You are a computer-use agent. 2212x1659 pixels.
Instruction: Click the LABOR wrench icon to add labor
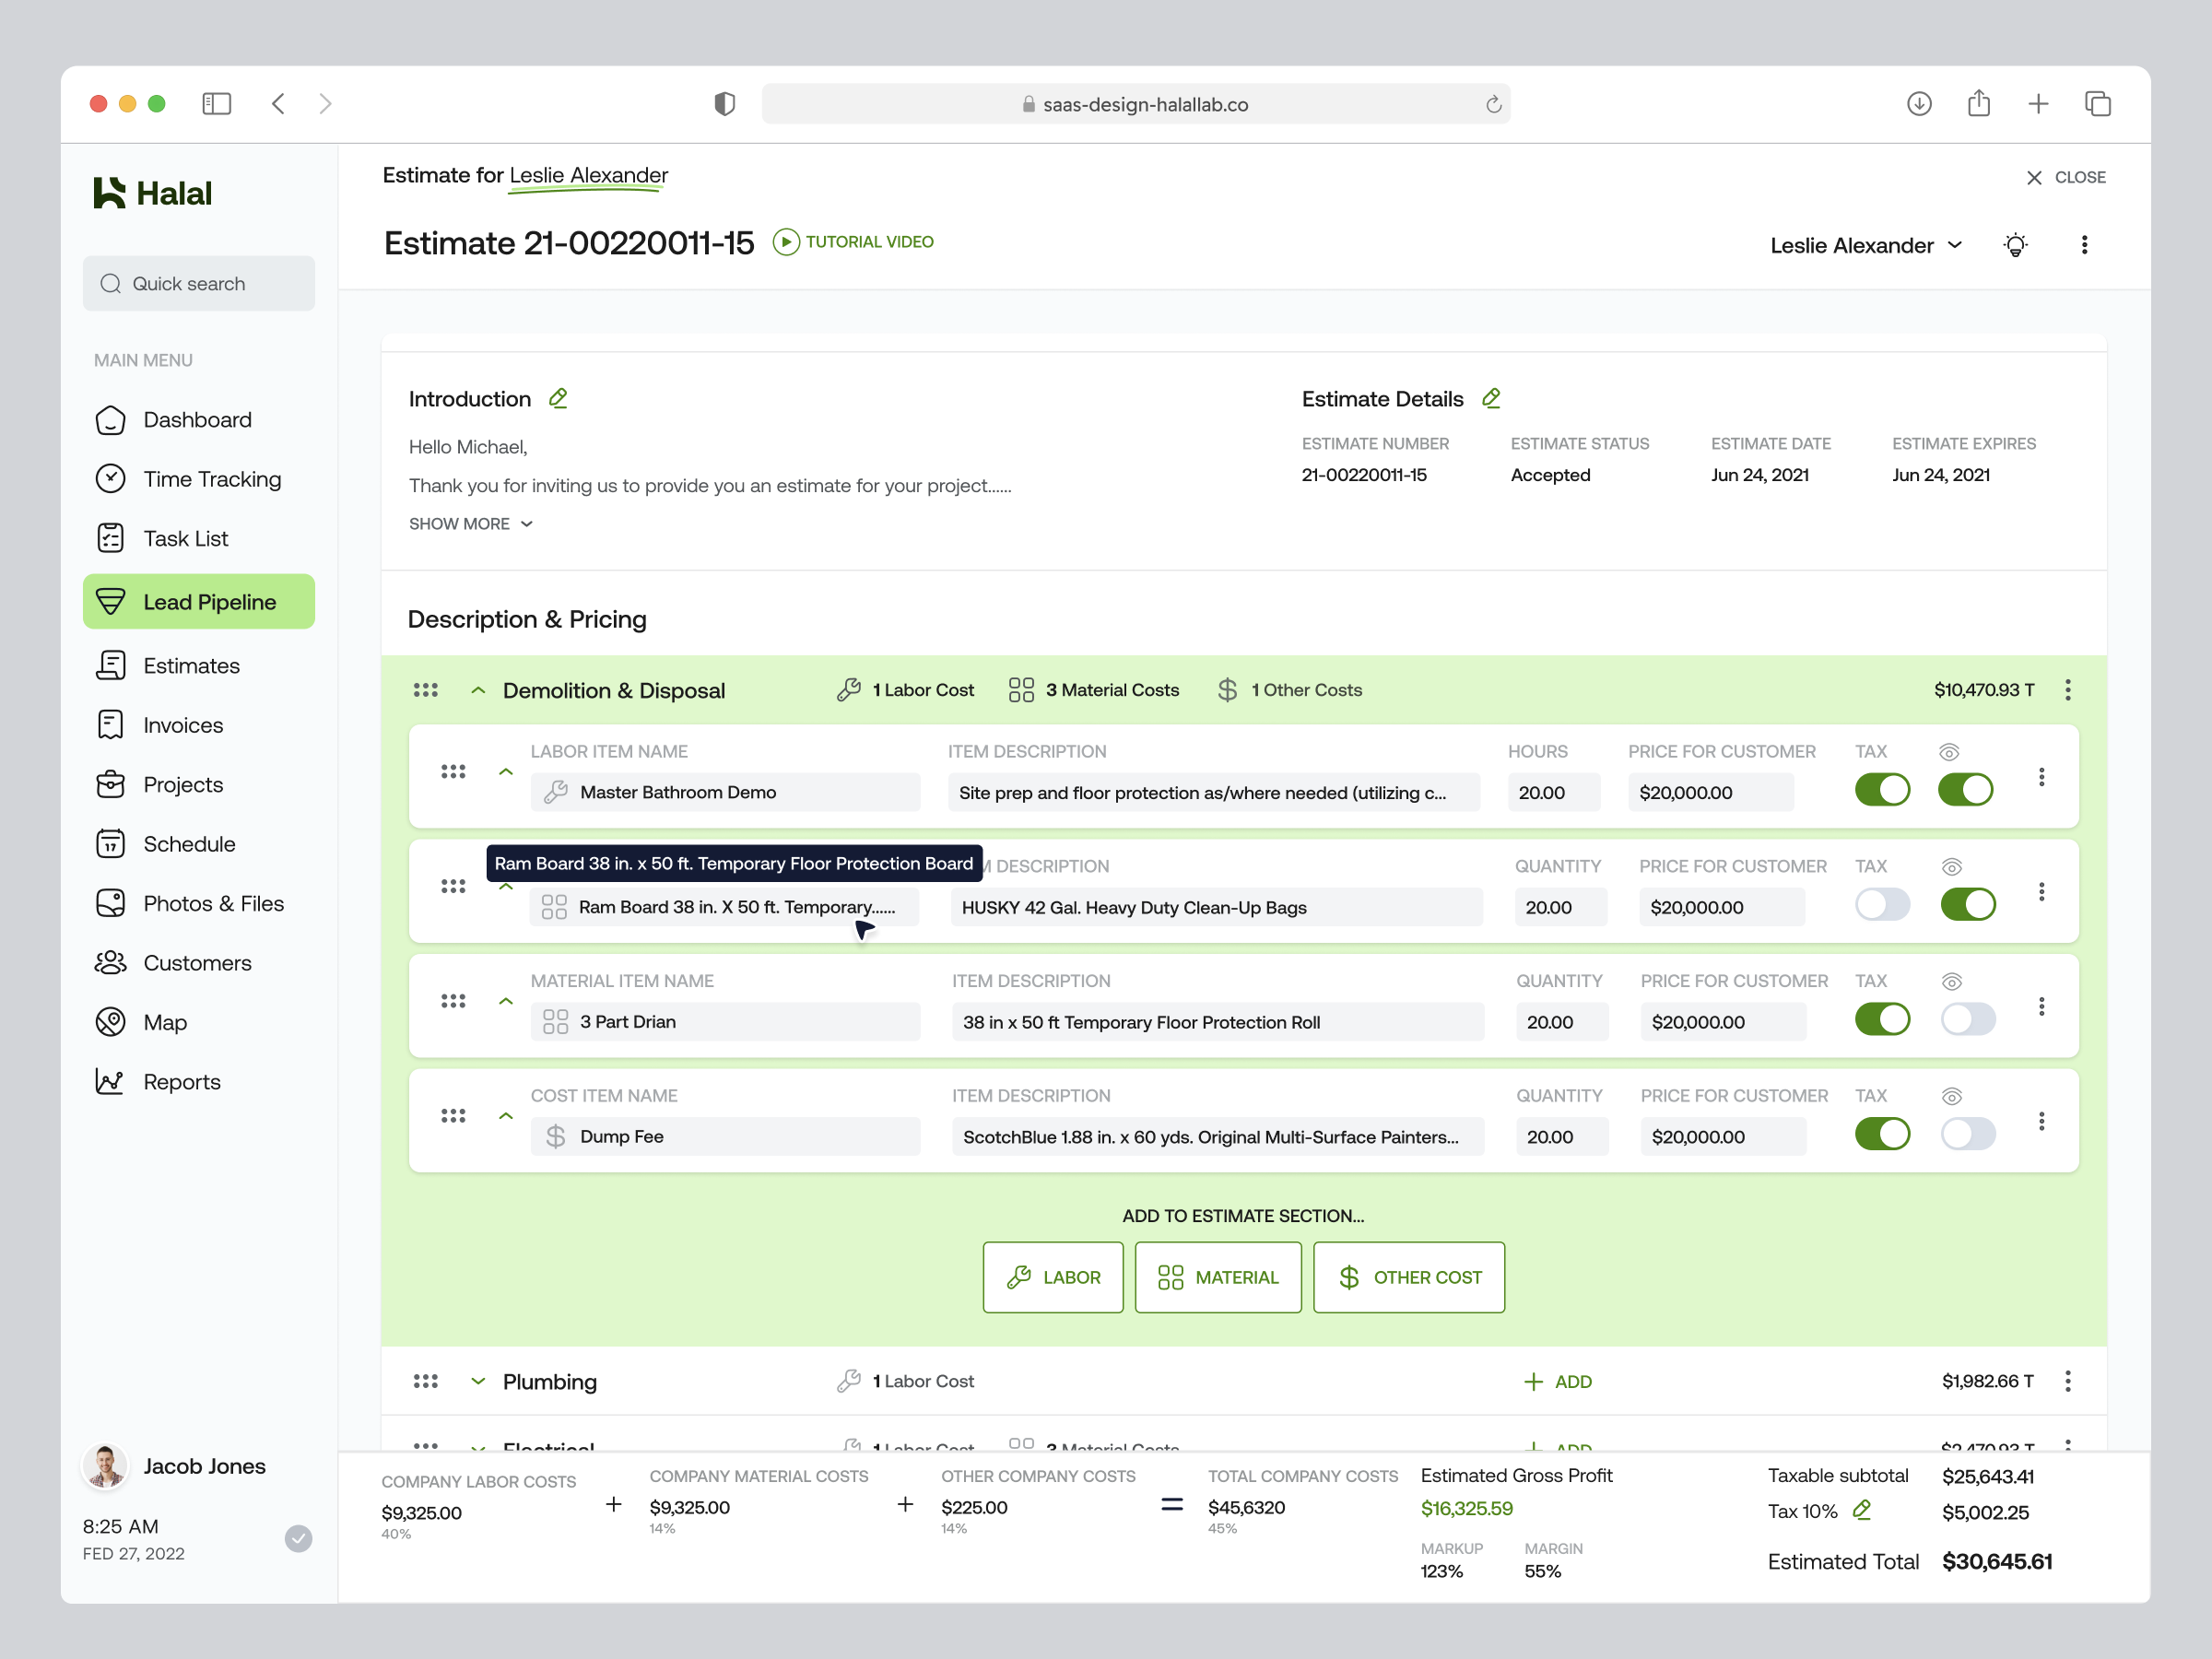tap(1019, 1277)
